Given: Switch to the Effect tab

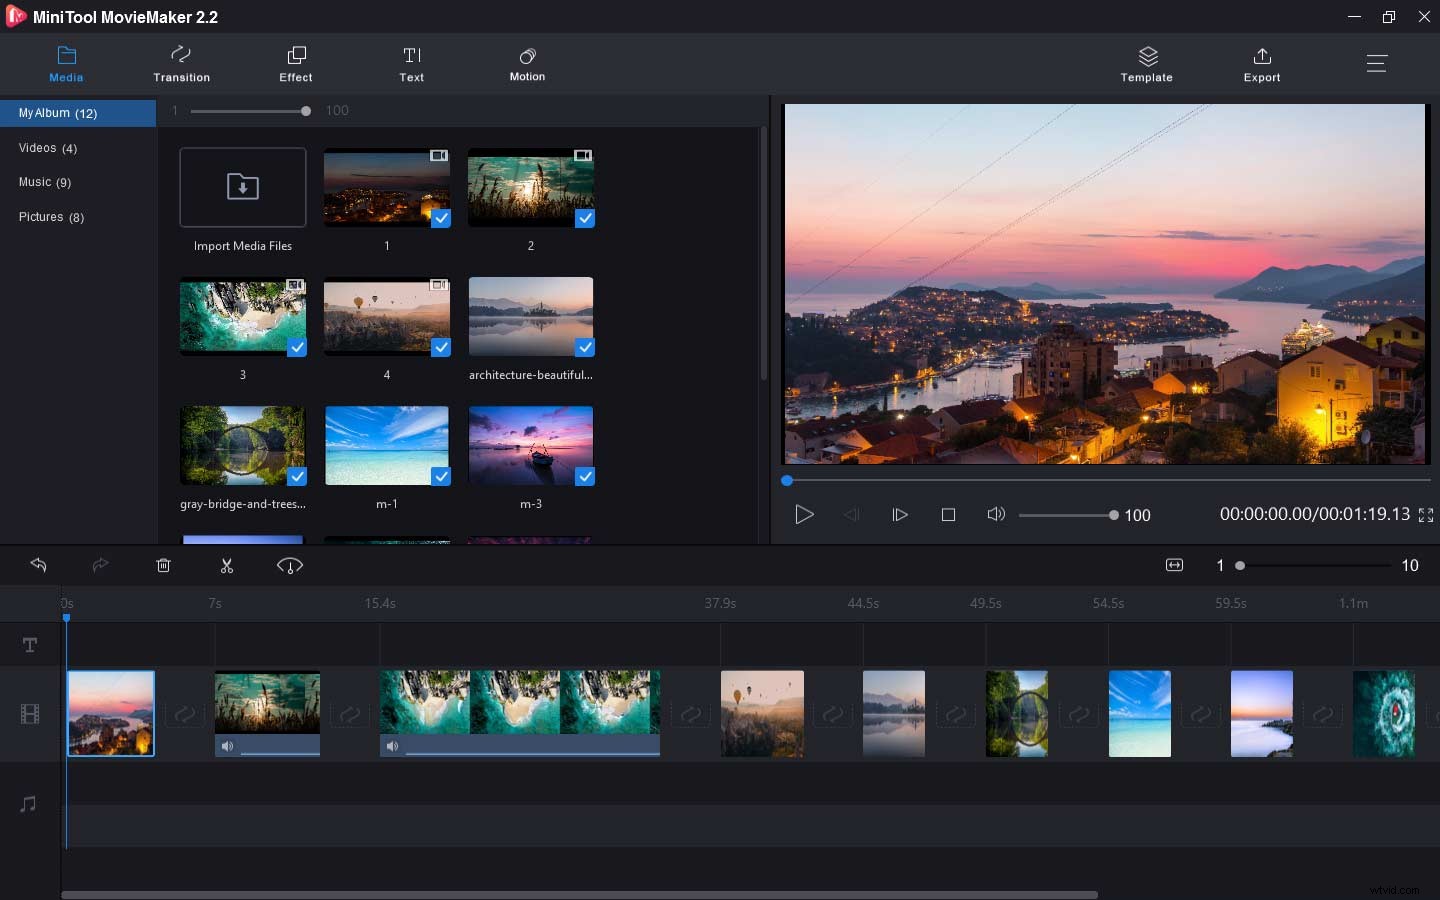Looking at the screenshot, I should point(296,64).
